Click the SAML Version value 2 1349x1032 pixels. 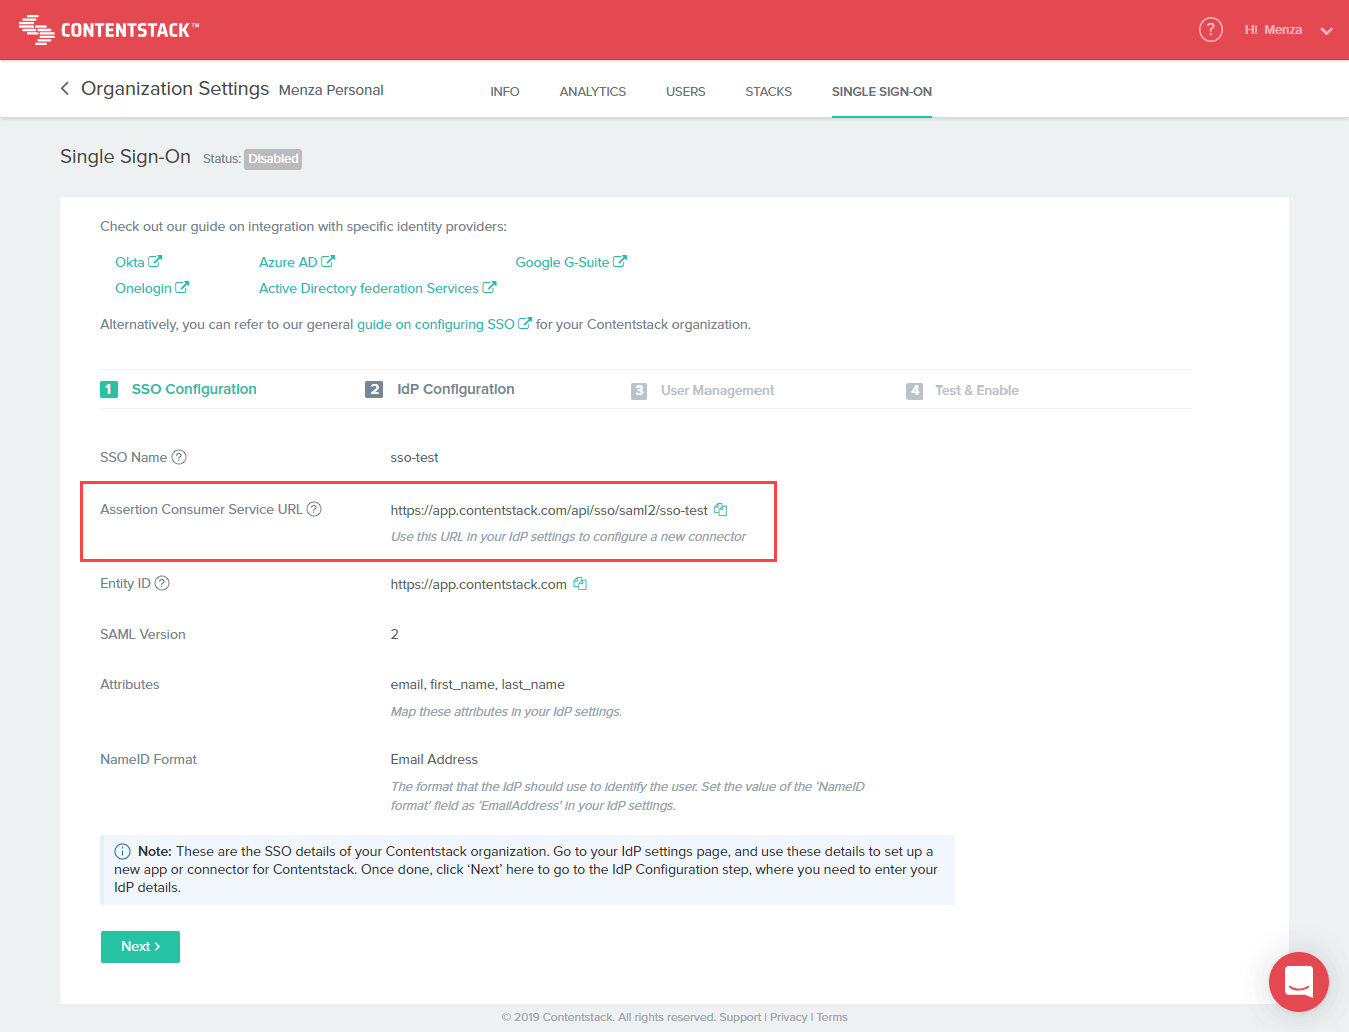tap(394, 634)
